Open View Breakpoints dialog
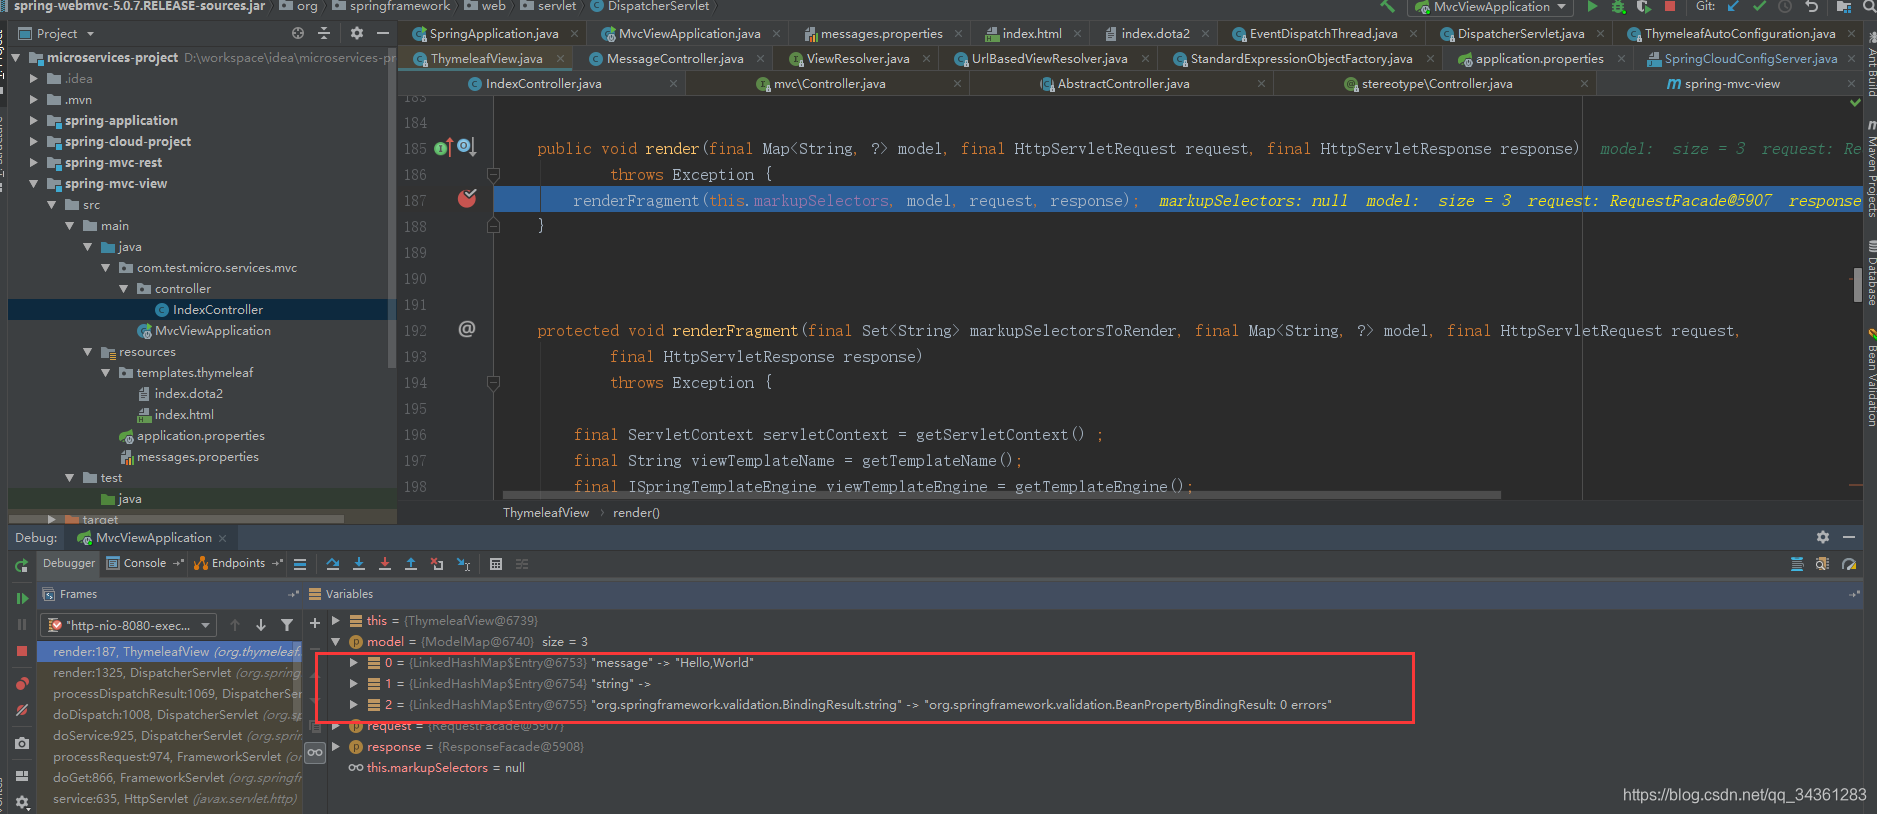The image size is (1877, 814). coord(22,684)
